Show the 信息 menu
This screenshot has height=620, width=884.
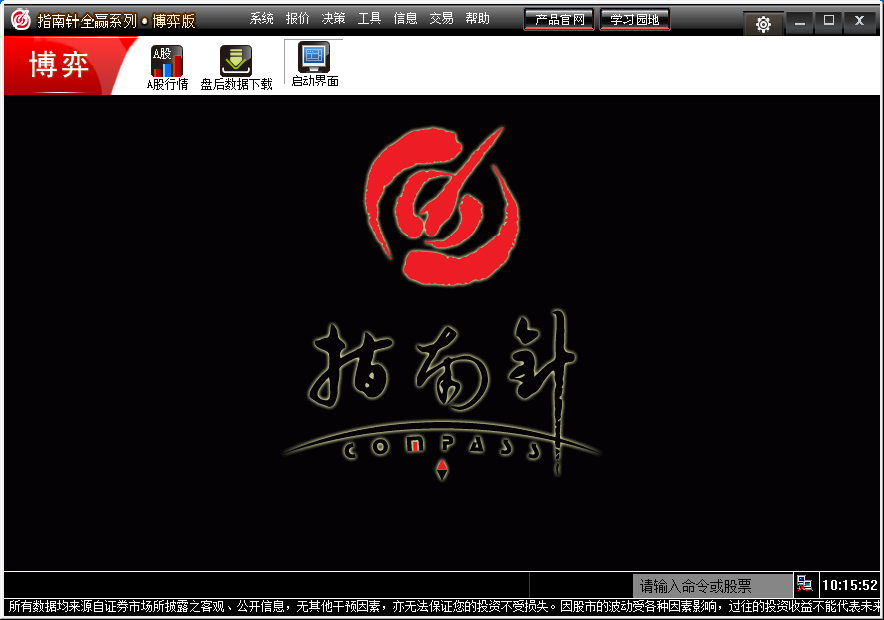pyautogui.click(x=406, y=19)
